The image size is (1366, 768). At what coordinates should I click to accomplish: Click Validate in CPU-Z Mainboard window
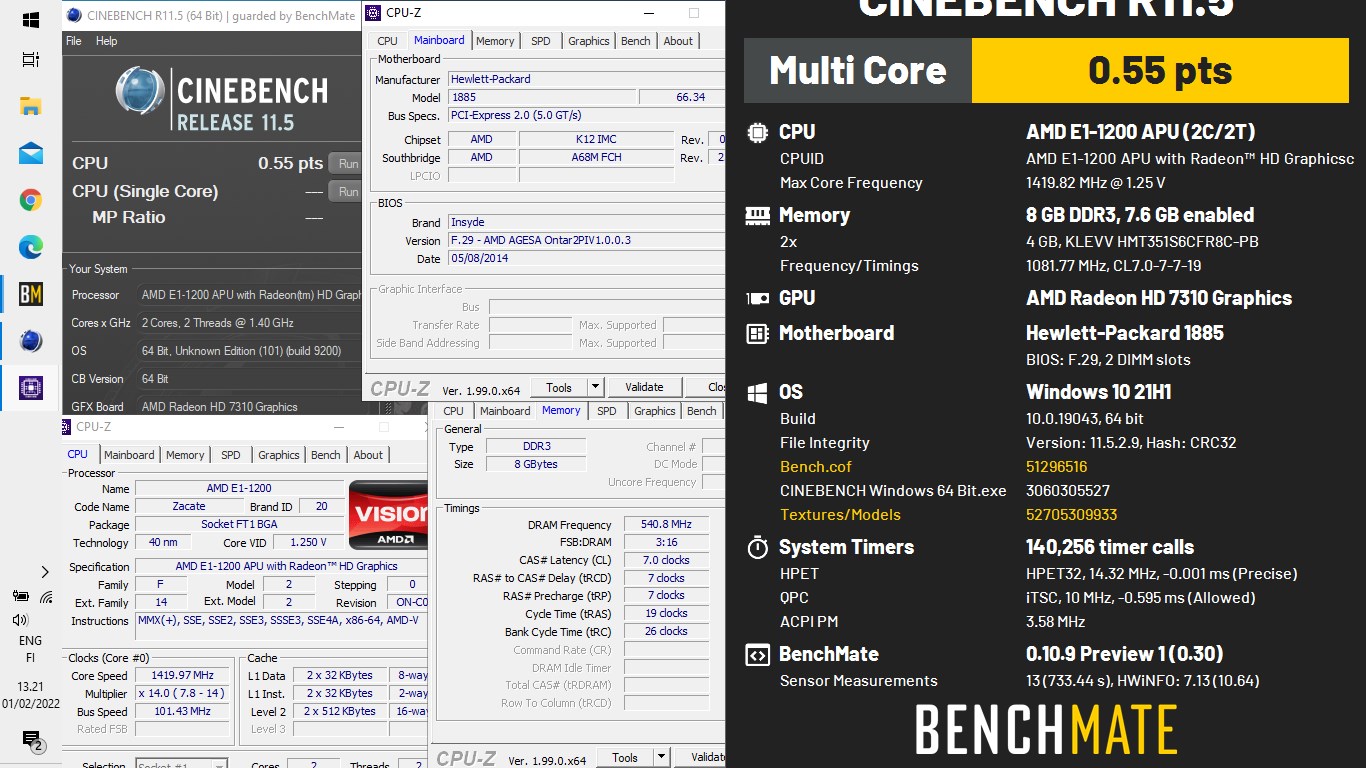click(644, 387)
